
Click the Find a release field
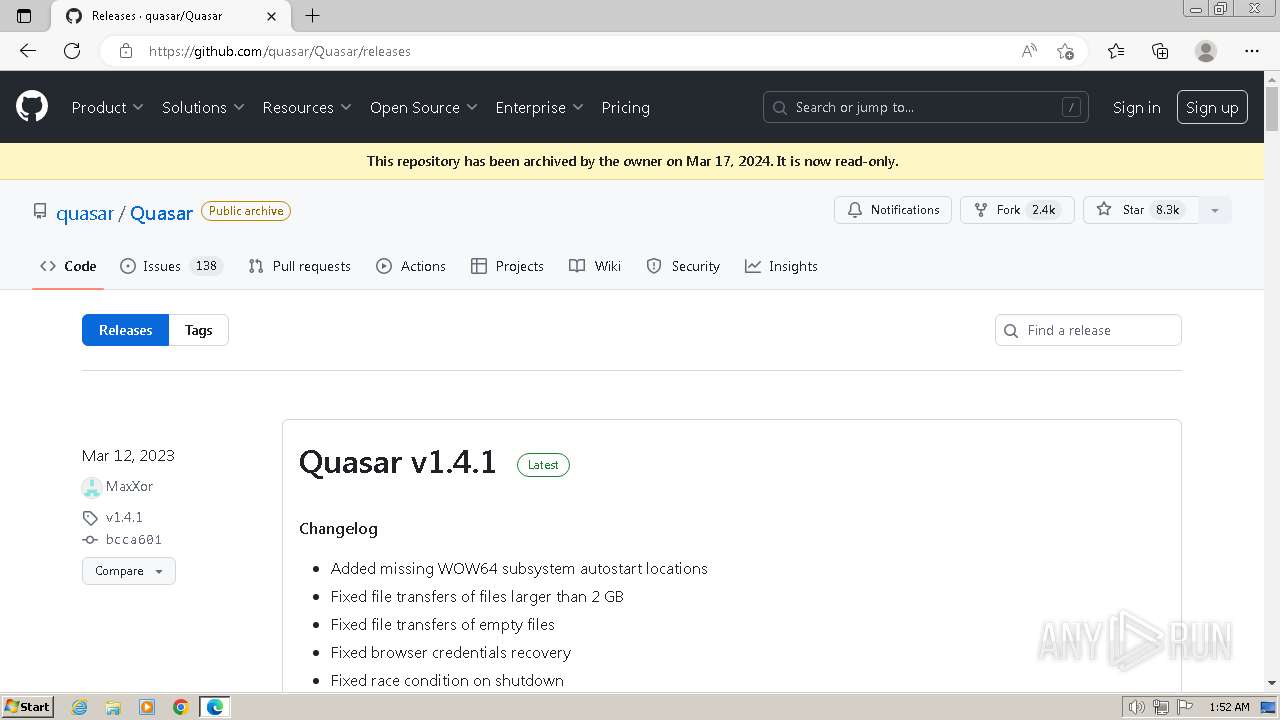[x=1088, y=330]
